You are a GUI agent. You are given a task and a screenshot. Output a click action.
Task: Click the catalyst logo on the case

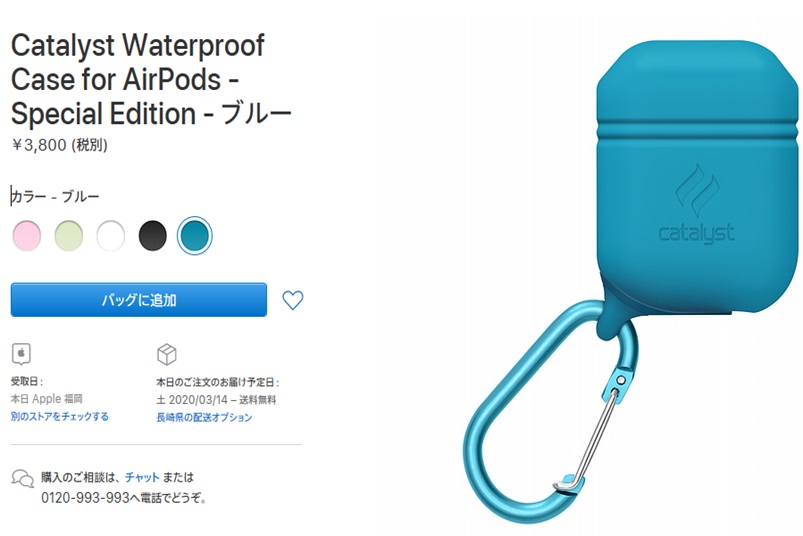click(x=696, y=205)
